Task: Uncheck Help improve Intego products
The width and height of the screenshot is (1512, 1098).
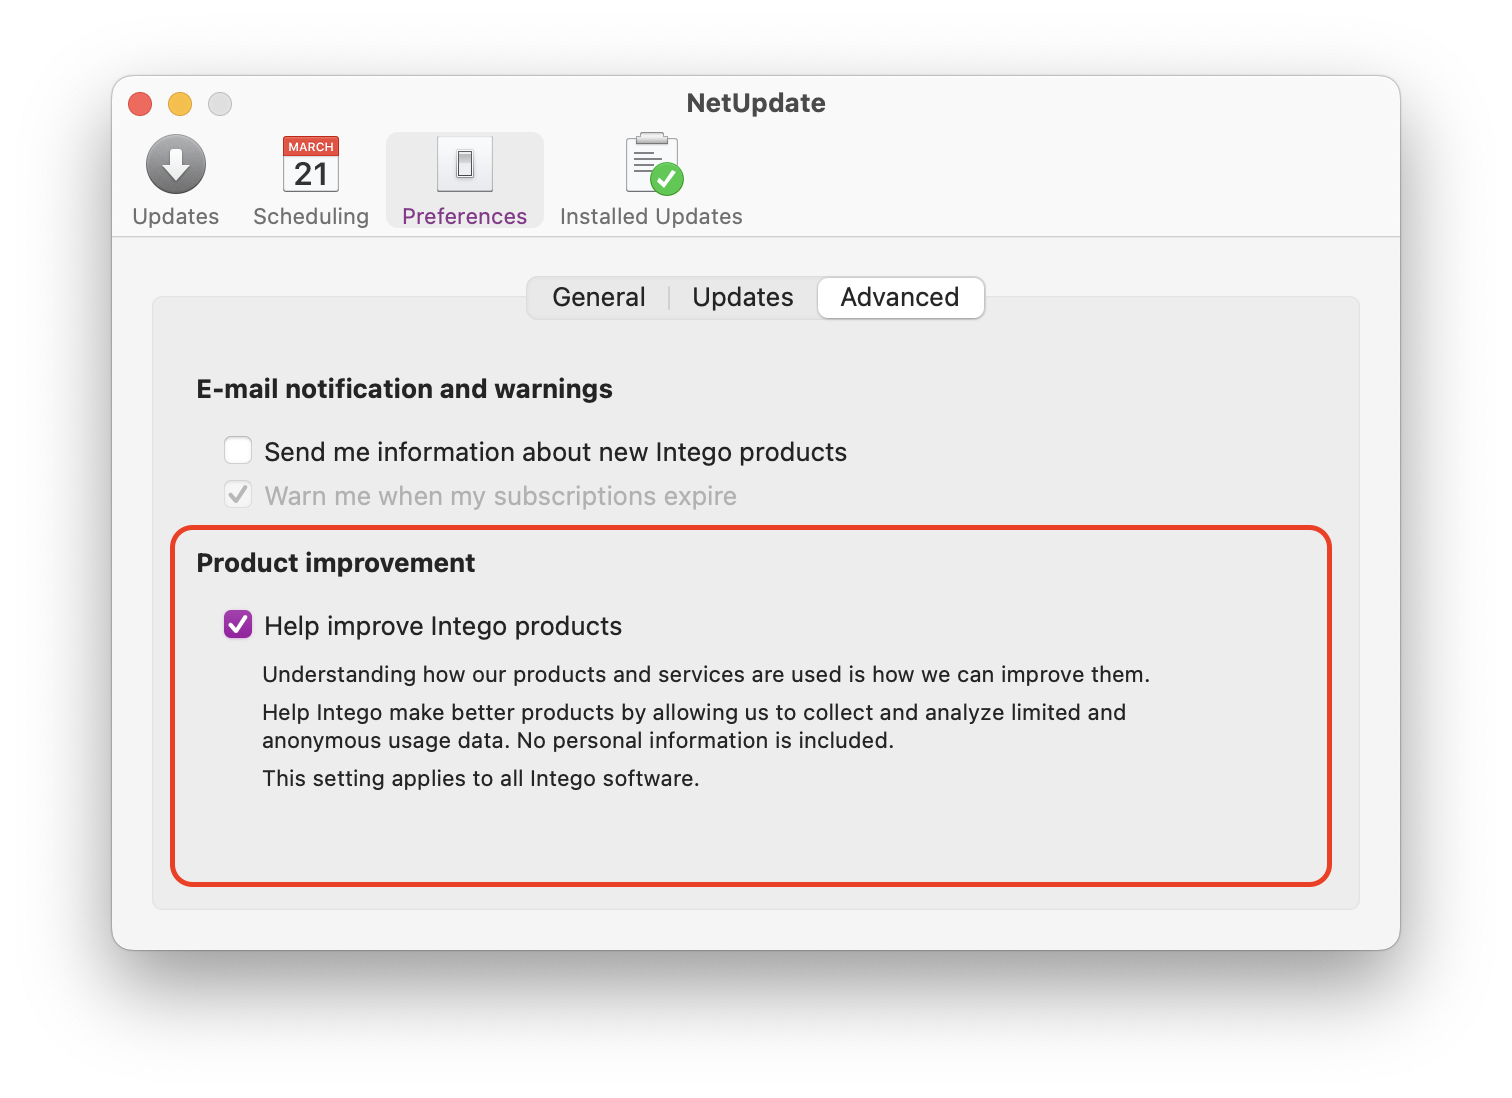Action: (x=238, y=625)
